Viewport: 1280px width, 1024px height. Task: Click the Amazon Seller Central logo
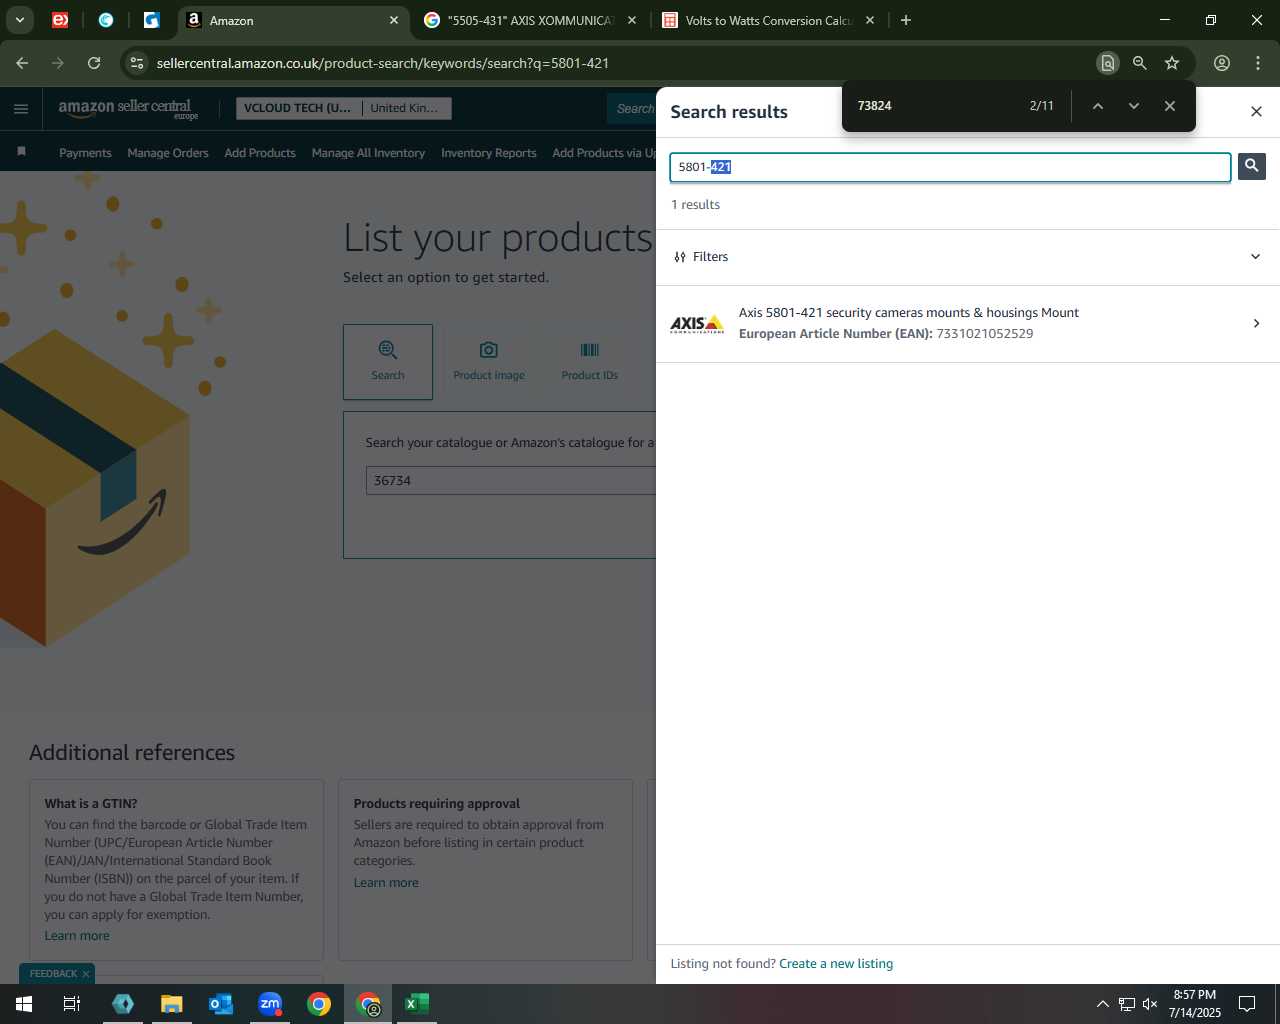click(x=128, y=109)
